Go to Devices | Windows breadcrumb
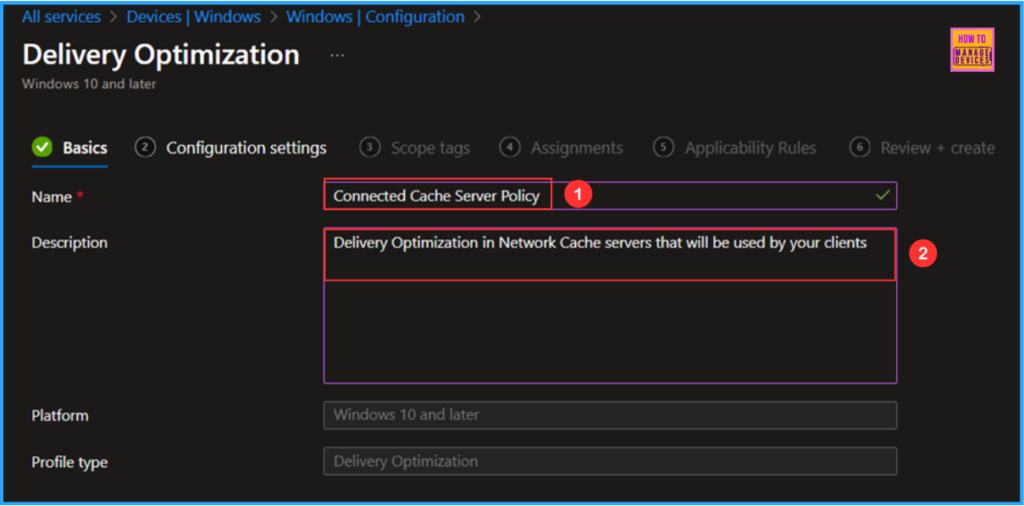1024x506 pixels. point(193,16)
